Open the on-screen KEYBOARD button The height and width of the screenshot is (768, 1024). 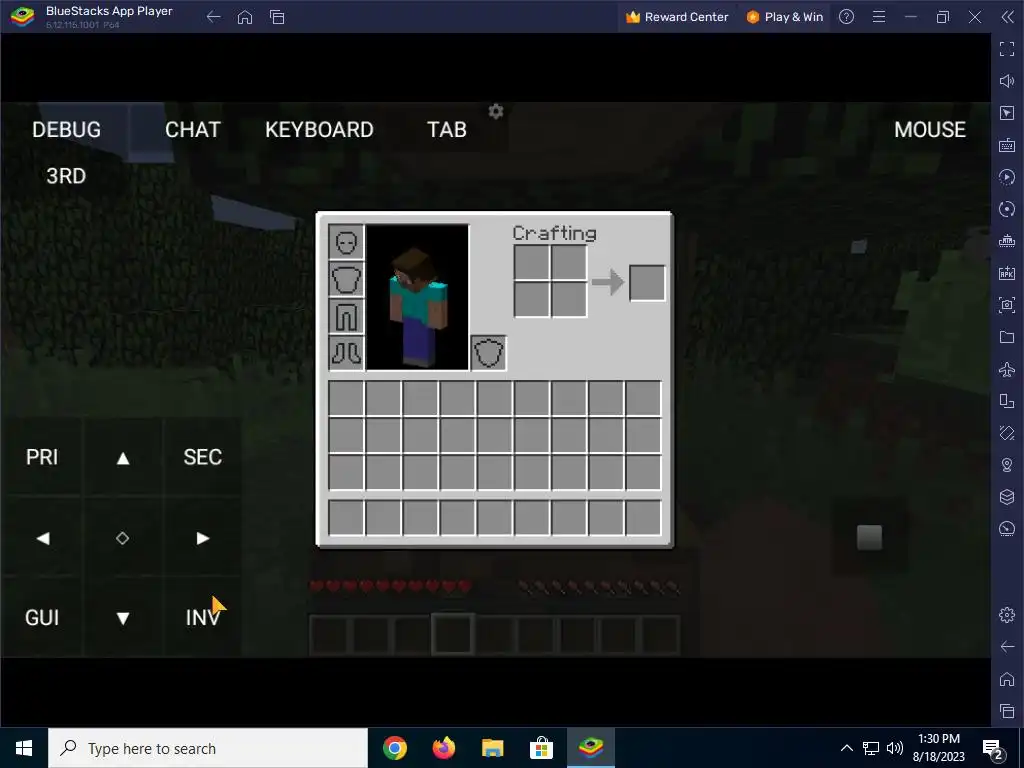point(319,129)
